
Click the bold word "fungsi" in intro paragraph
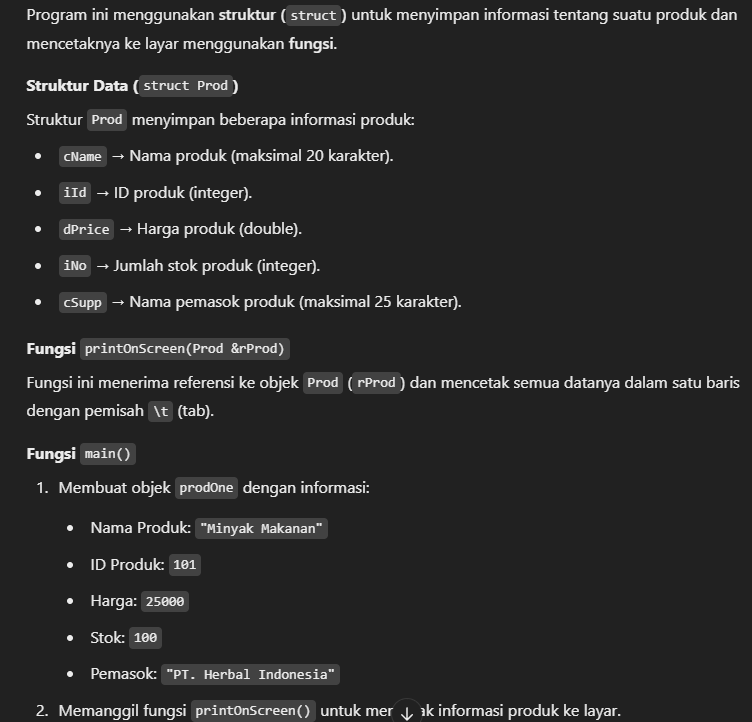click(x=312, y=46)
